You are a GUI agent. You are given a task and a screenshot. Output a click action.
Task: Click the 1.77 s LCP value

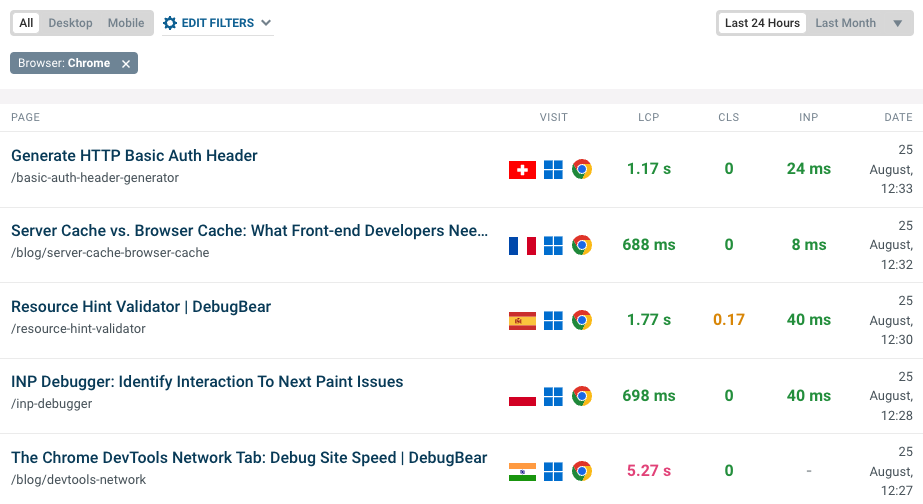[x=649, y=320]
